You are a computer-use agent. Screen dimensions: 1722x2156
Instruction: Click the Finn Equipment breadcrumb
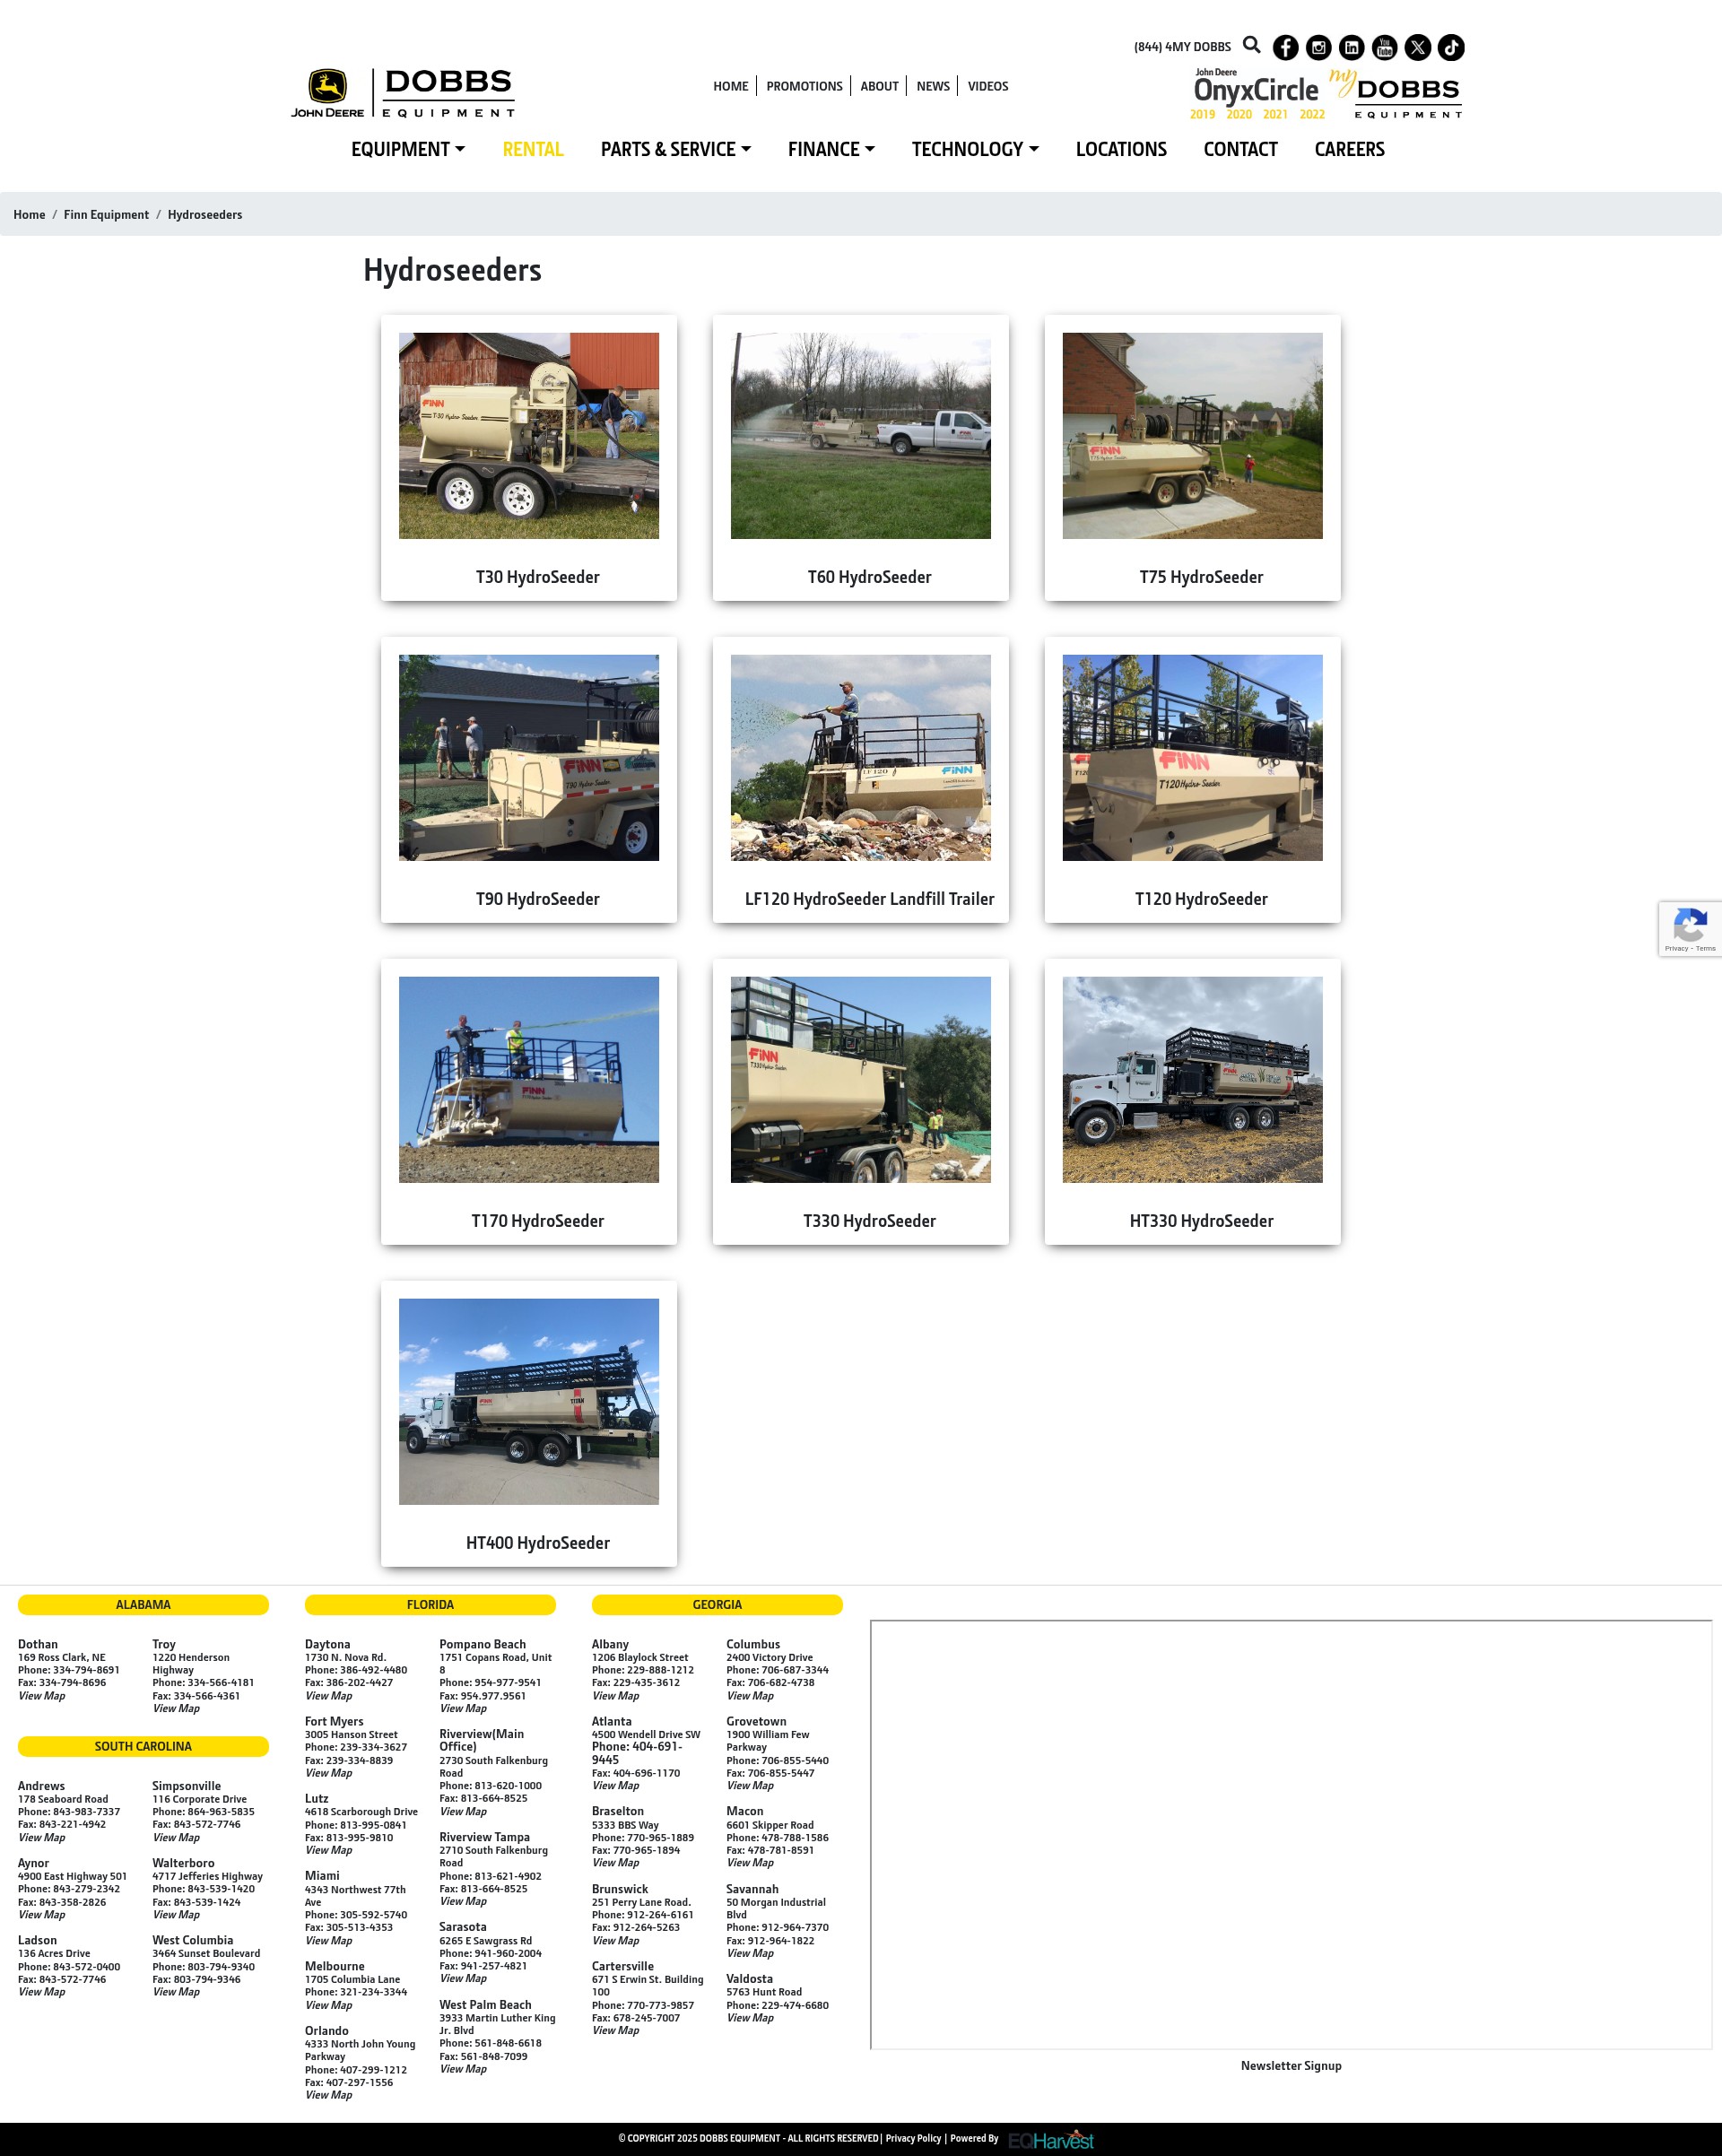point(106,215)
